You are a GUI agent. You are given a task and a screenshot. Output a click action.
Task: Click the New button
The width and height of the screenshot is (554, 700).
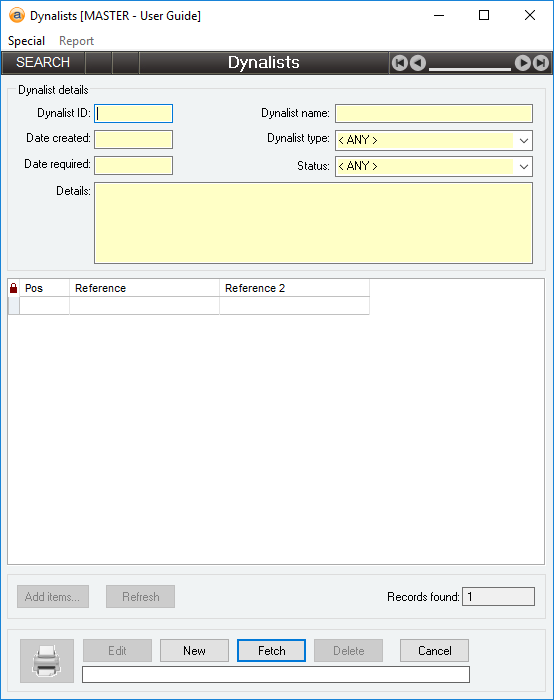coord(194,650)
